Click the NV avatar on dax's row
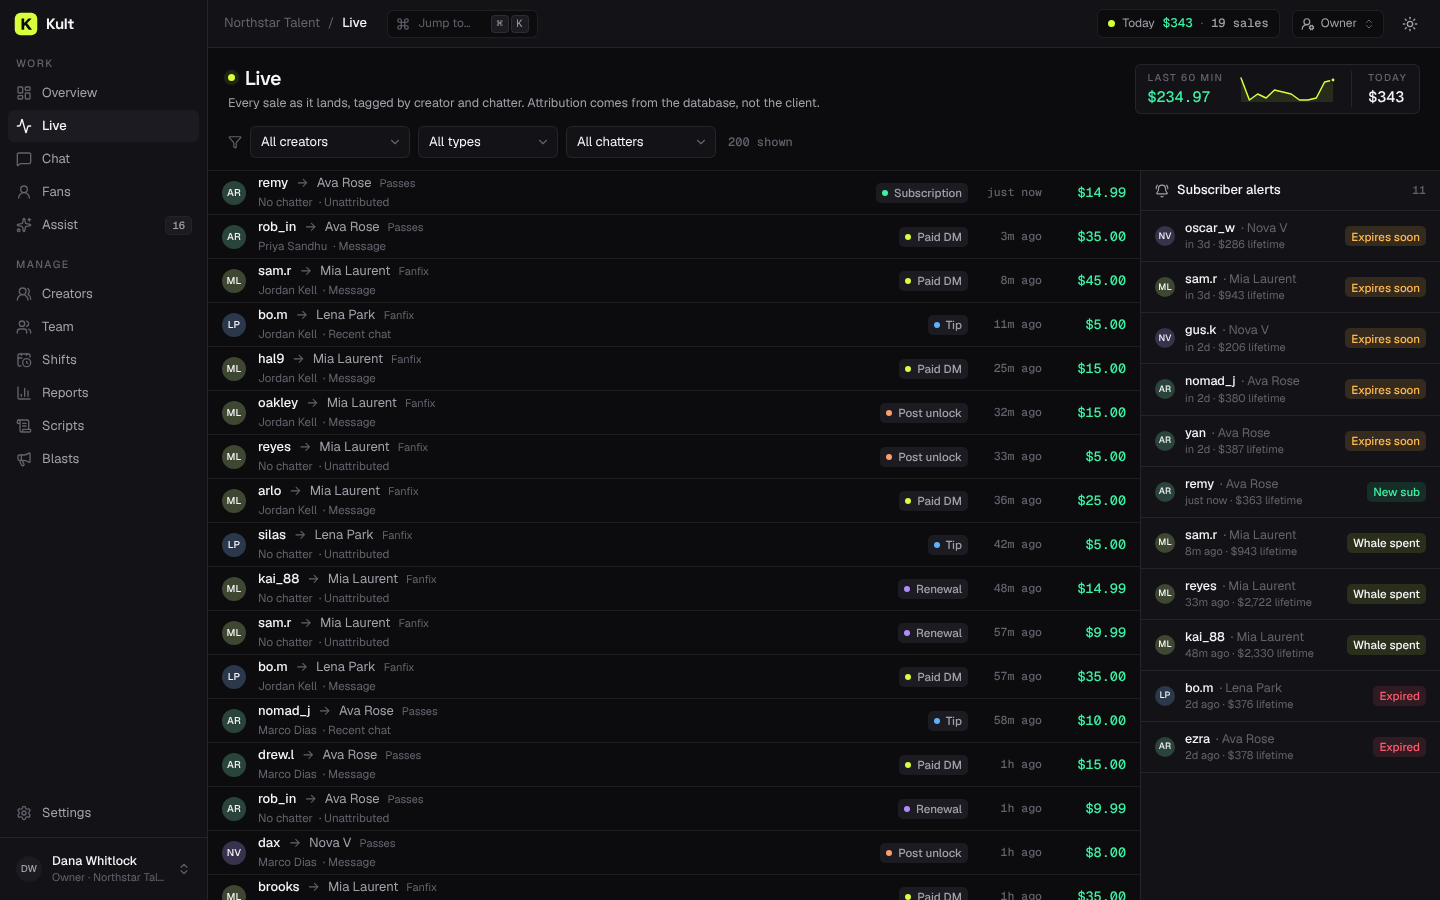This screenshot has height=900, width=1440. click(x=234, y=853)
